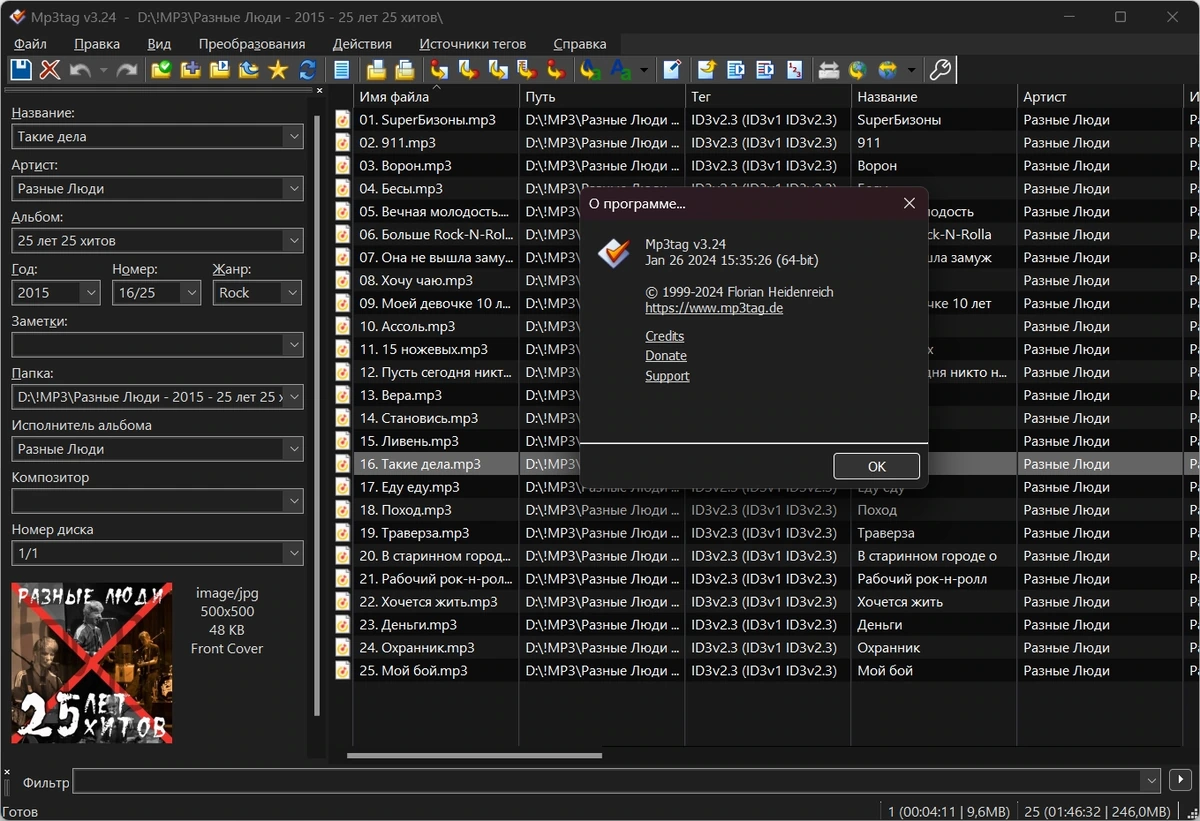1200x821 pixels.
Task: Select the file 03. Ворон.mp3
Action: pyautogui.click(x=405, y=165)
